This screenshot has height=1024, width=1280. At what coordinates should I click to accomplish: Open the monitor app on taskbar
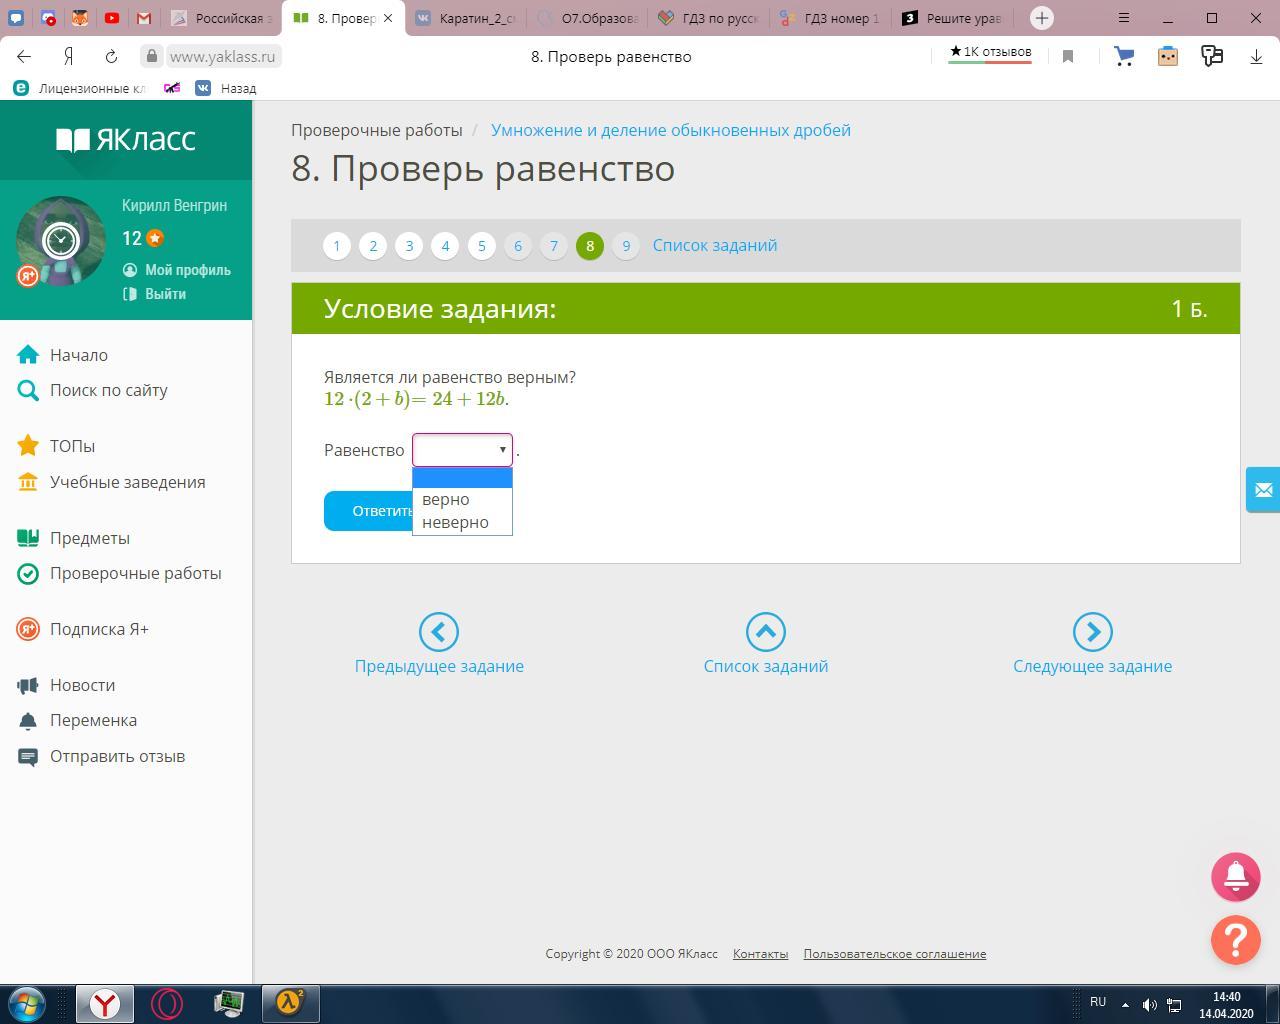229,1003
